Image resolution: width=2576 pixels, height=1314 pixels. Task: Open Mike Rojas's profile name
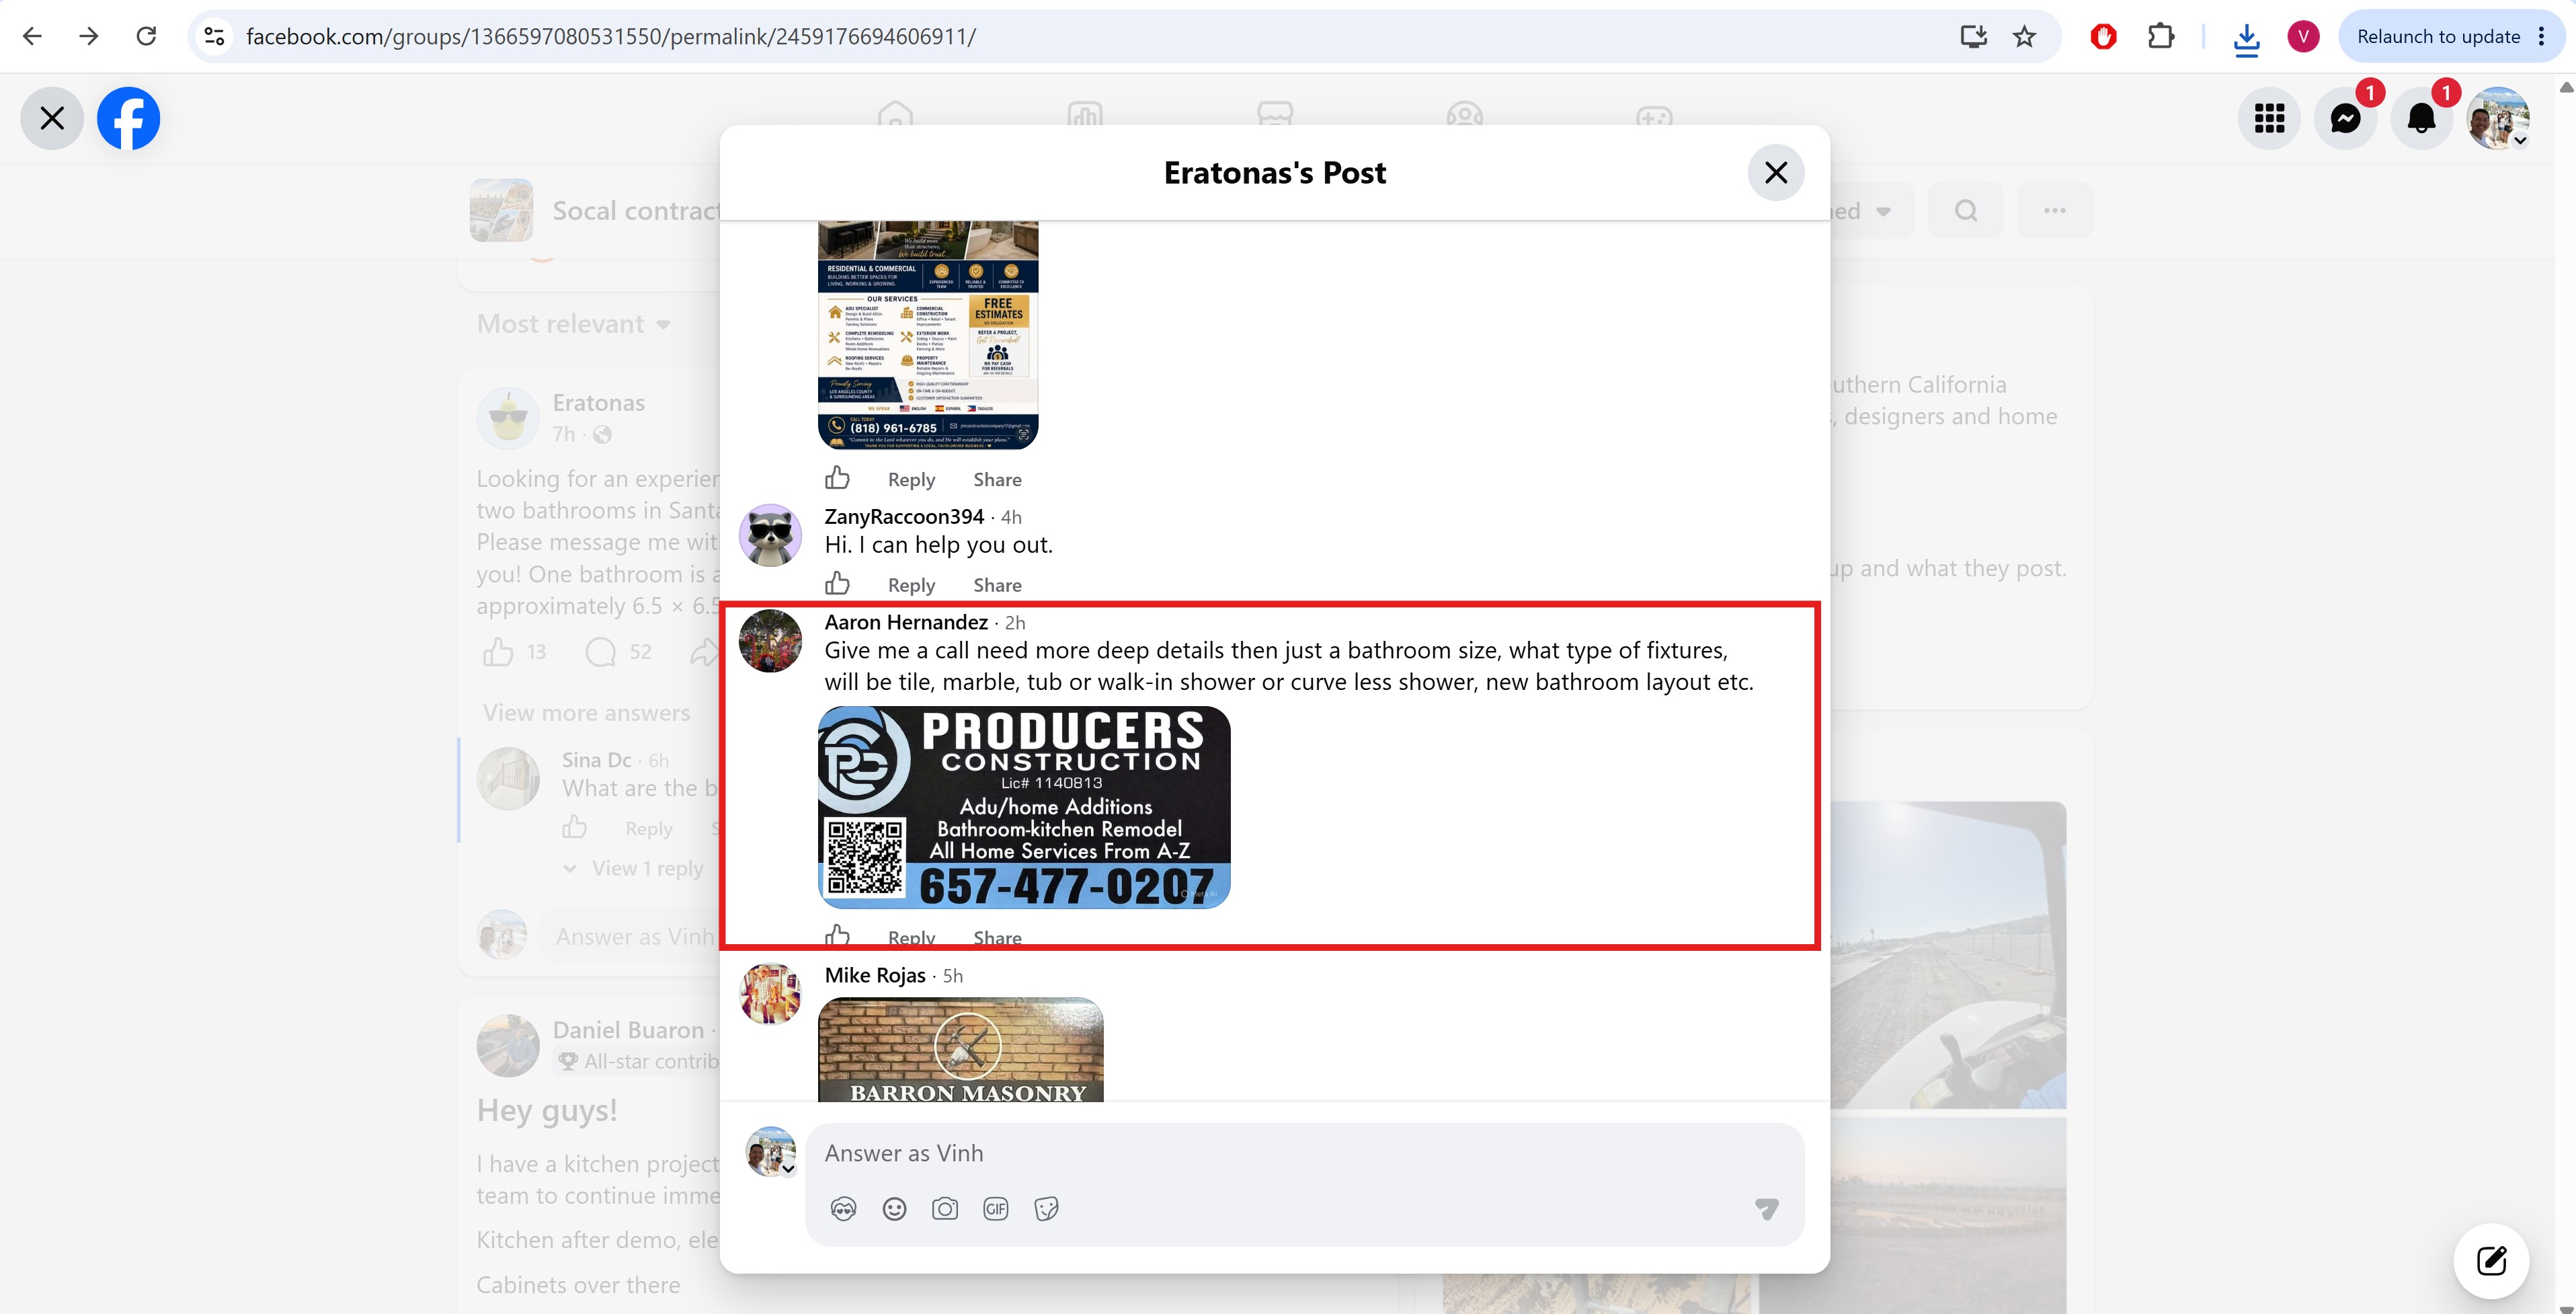pyautogui.click(x=875, y=975)
